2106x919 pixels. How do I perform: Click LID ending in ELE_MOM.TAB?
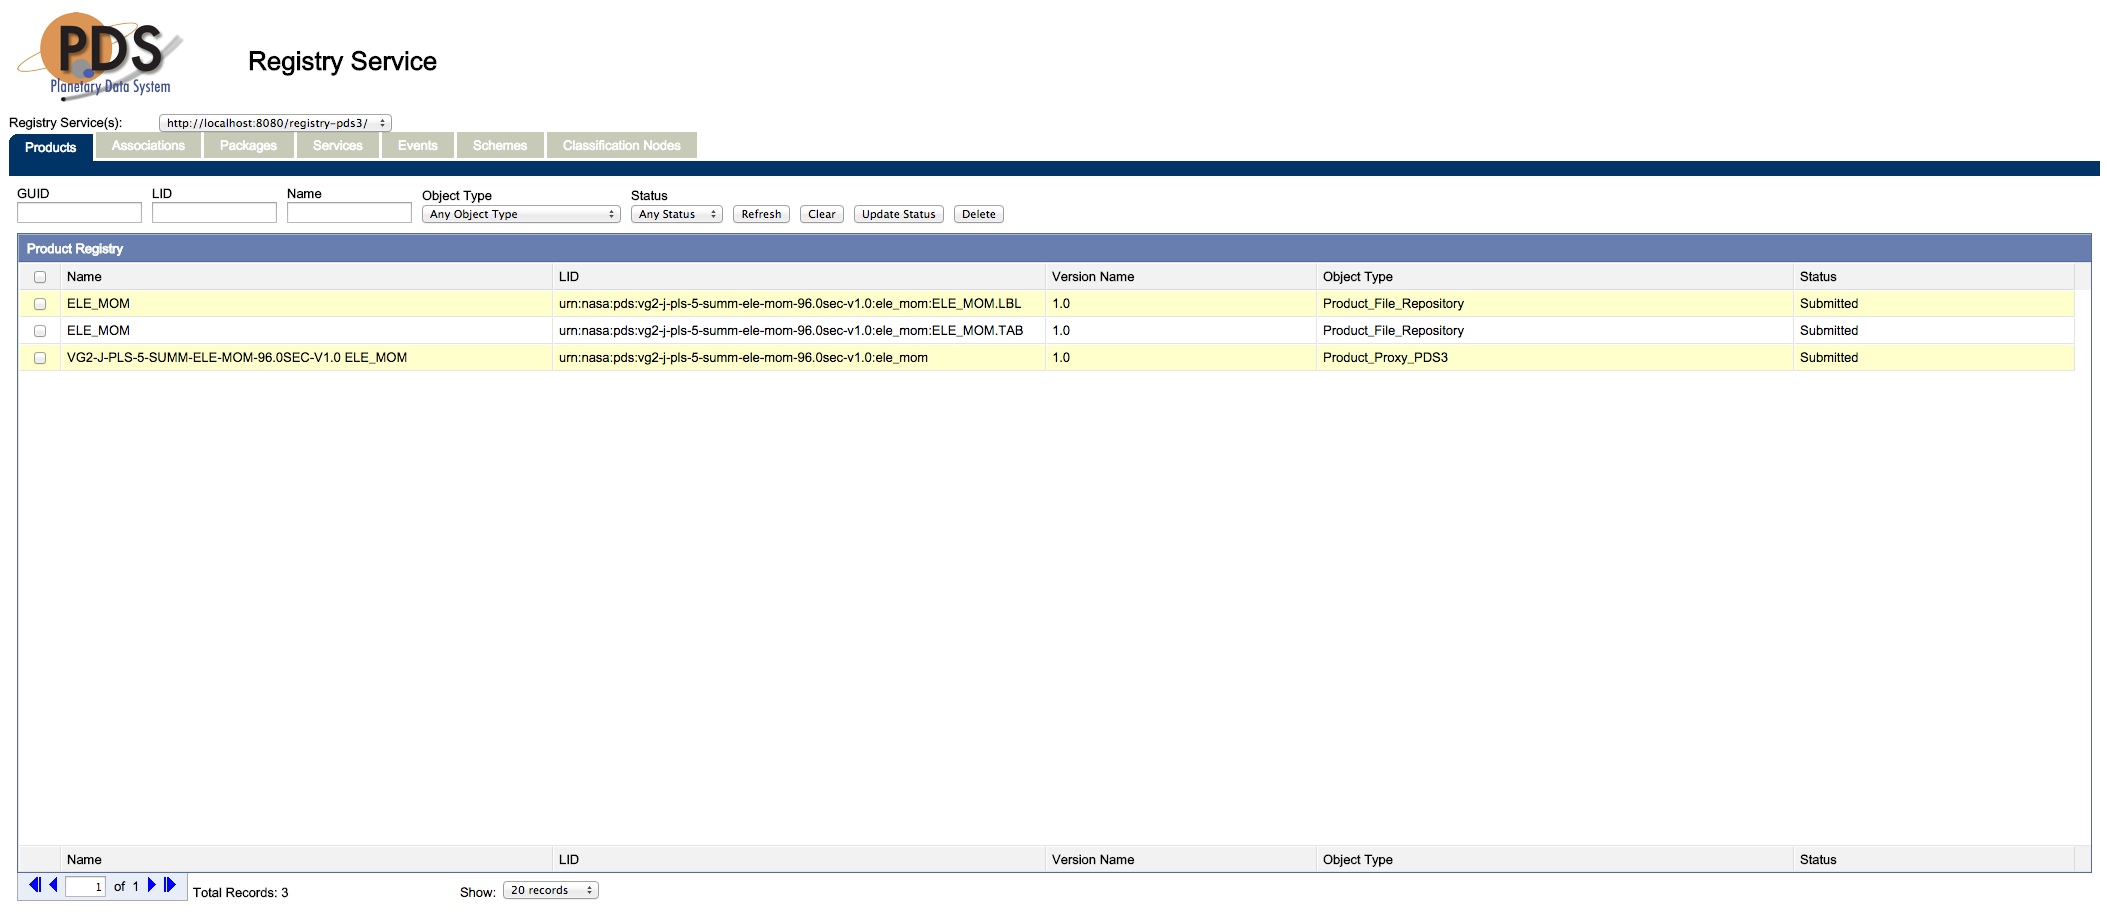(791, 331)
